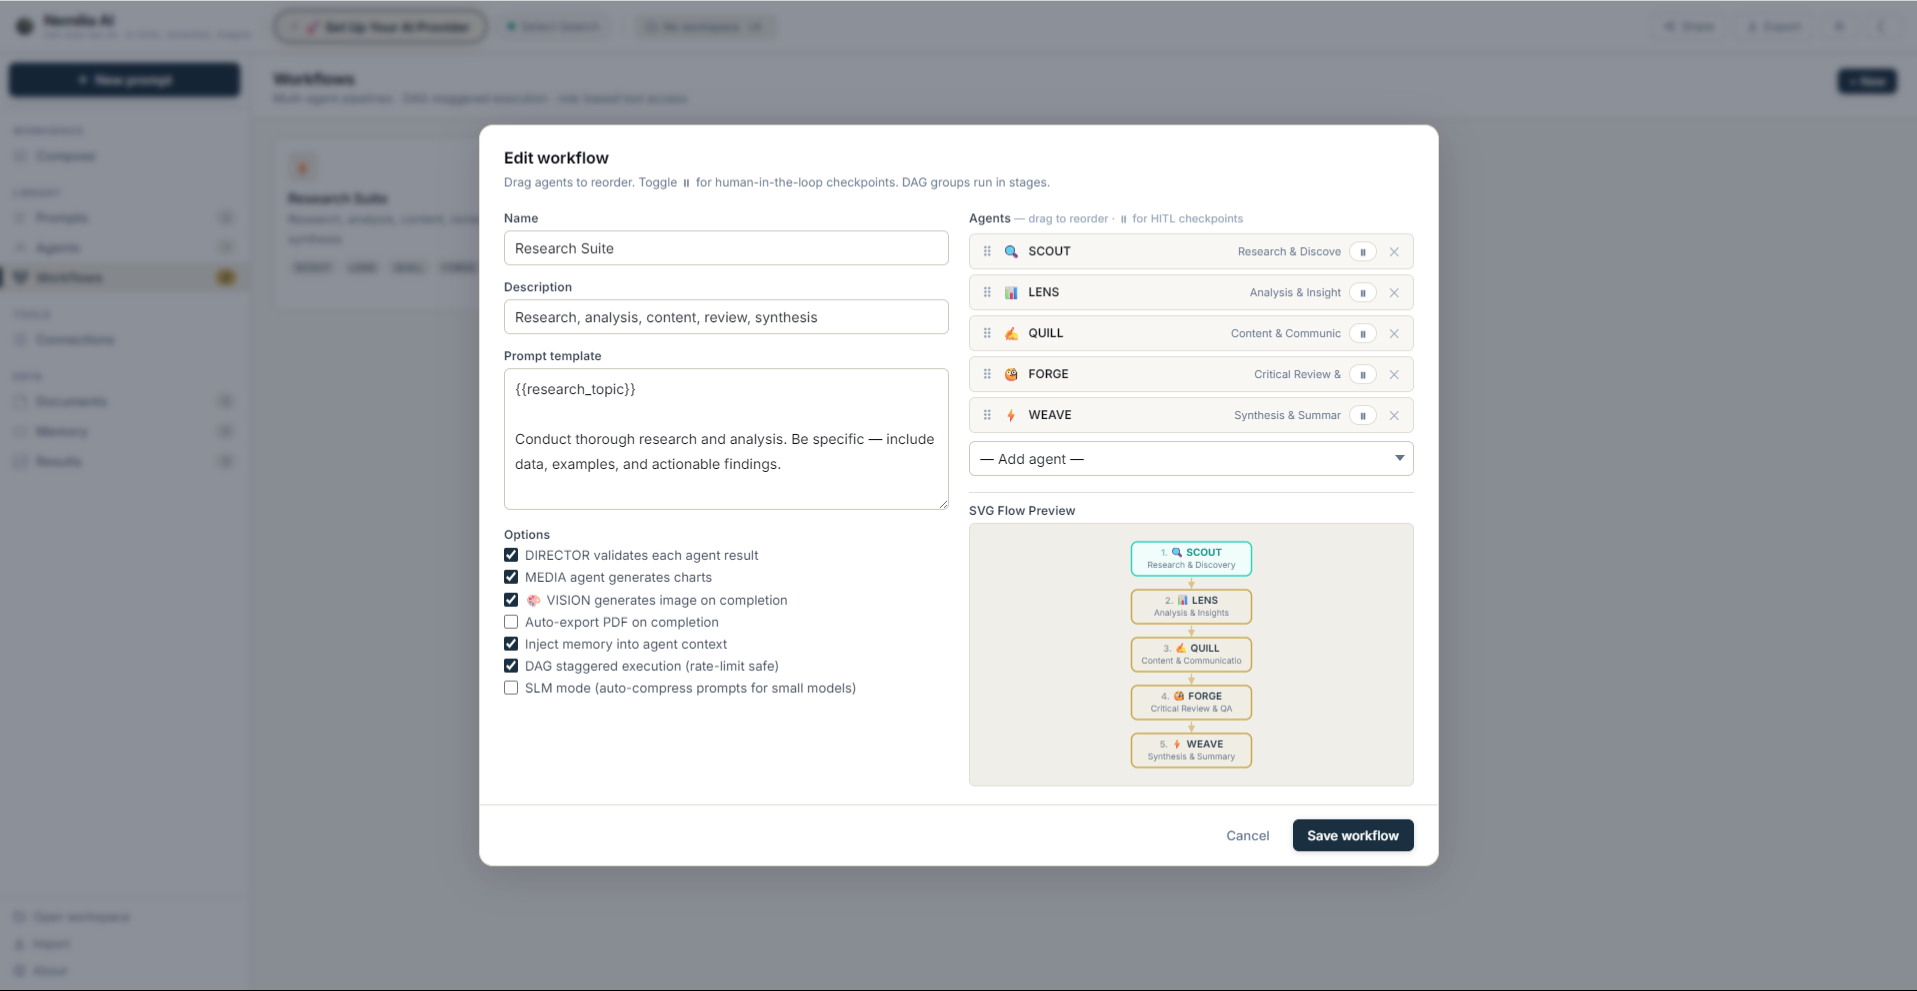Image resolution: width=1917 pixels, height=991 pixels.
Task: Click into the Name field
Action: (x=726, y=248)
